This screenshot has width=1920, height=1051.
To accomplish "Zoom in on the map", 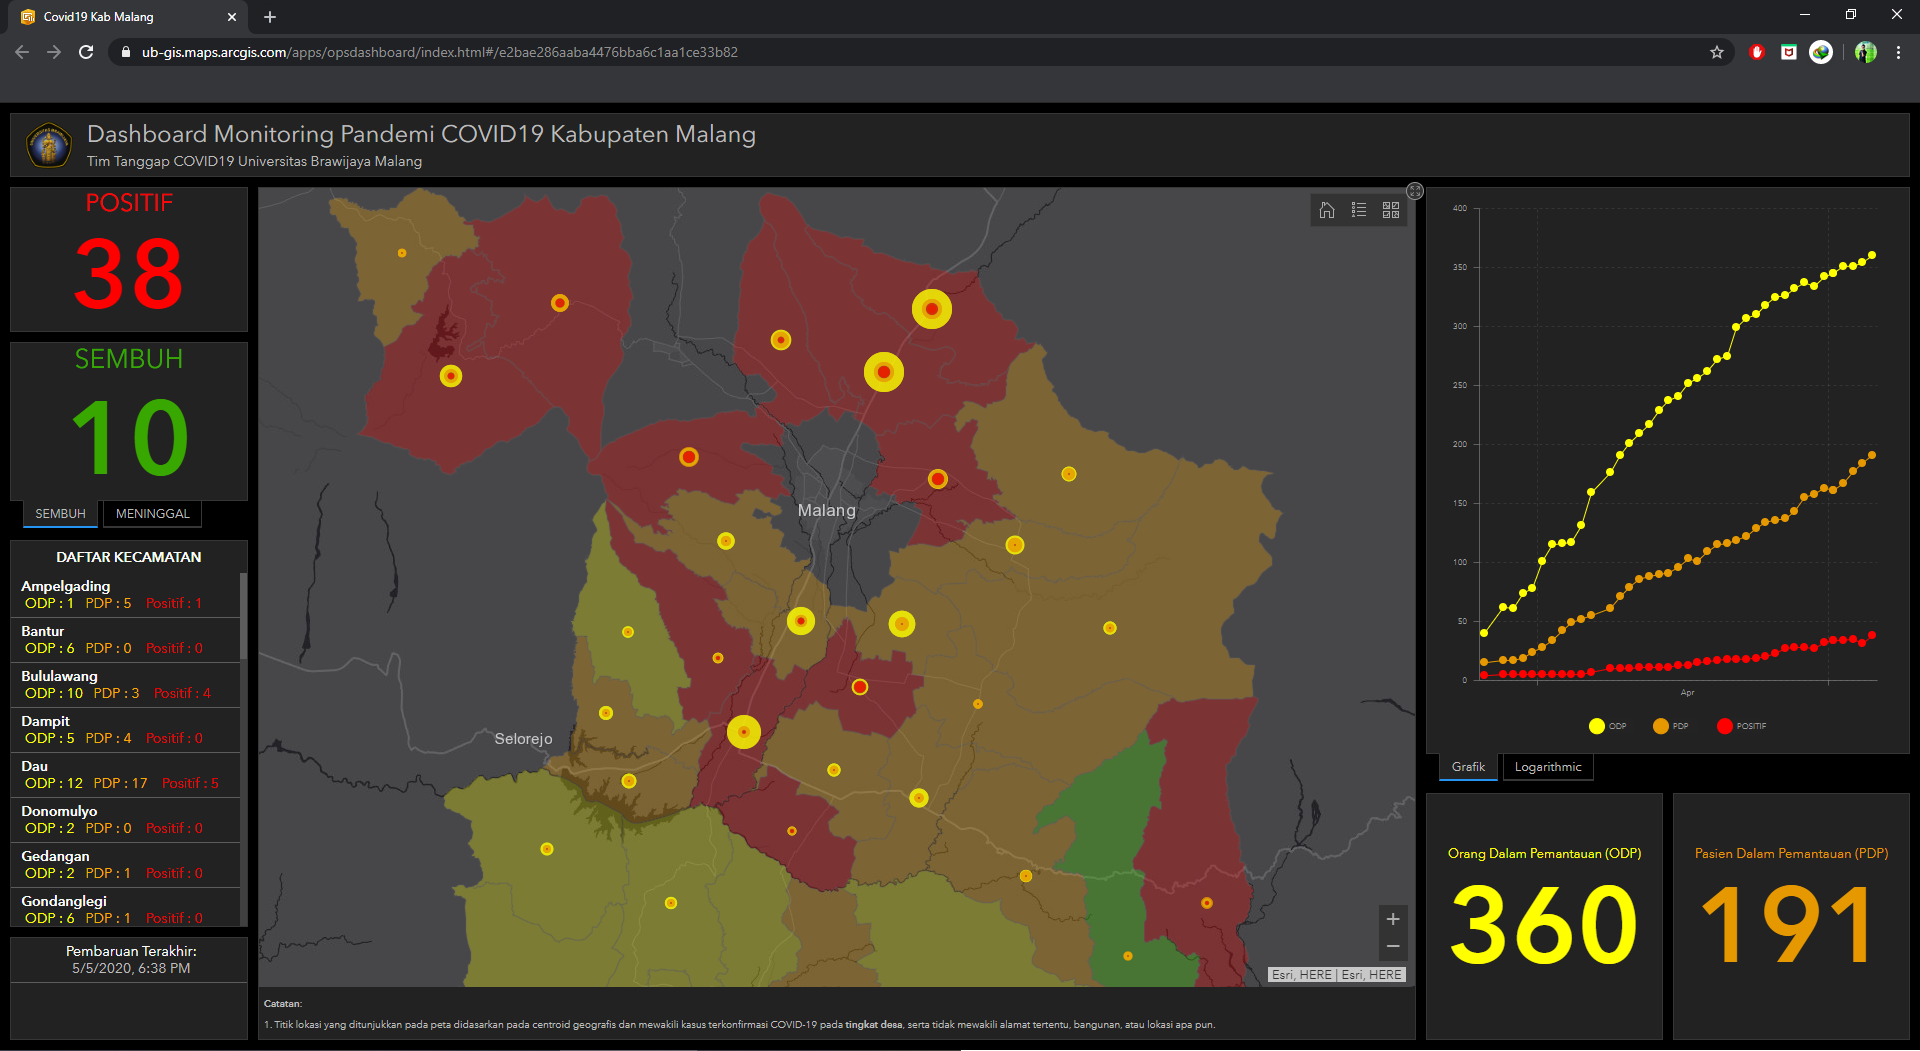I will point(1393,919).
